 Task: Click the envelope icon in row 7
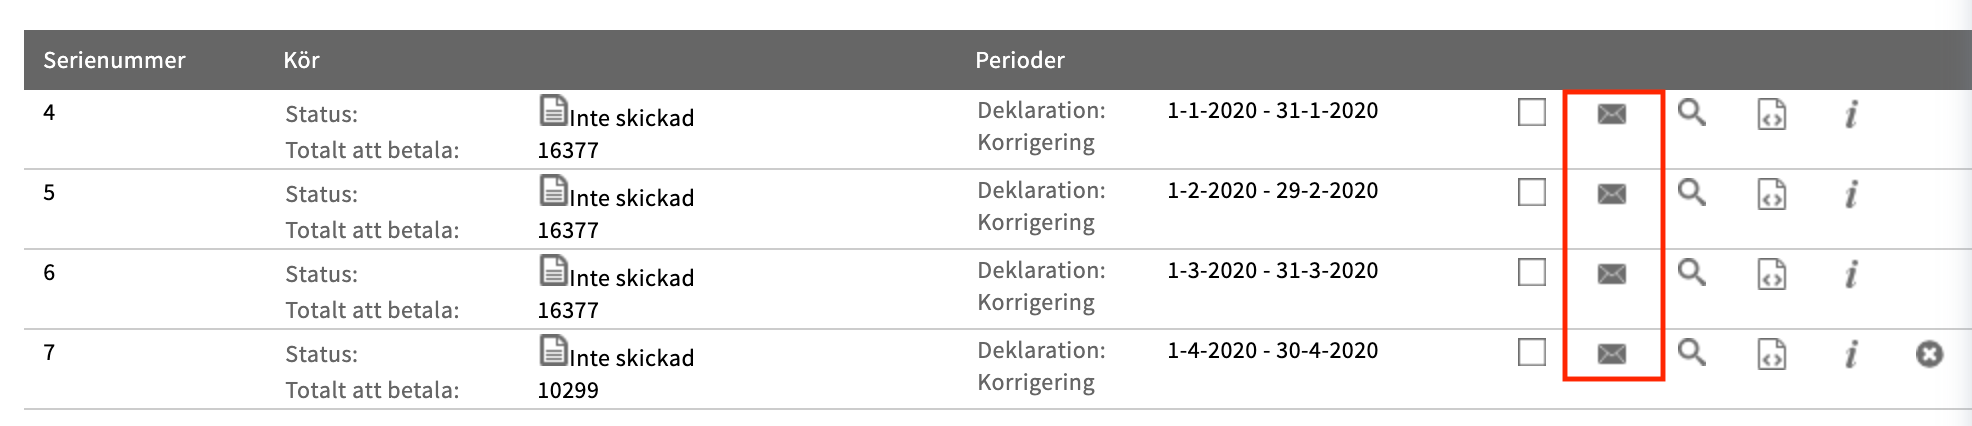(x=1611, y=354)
